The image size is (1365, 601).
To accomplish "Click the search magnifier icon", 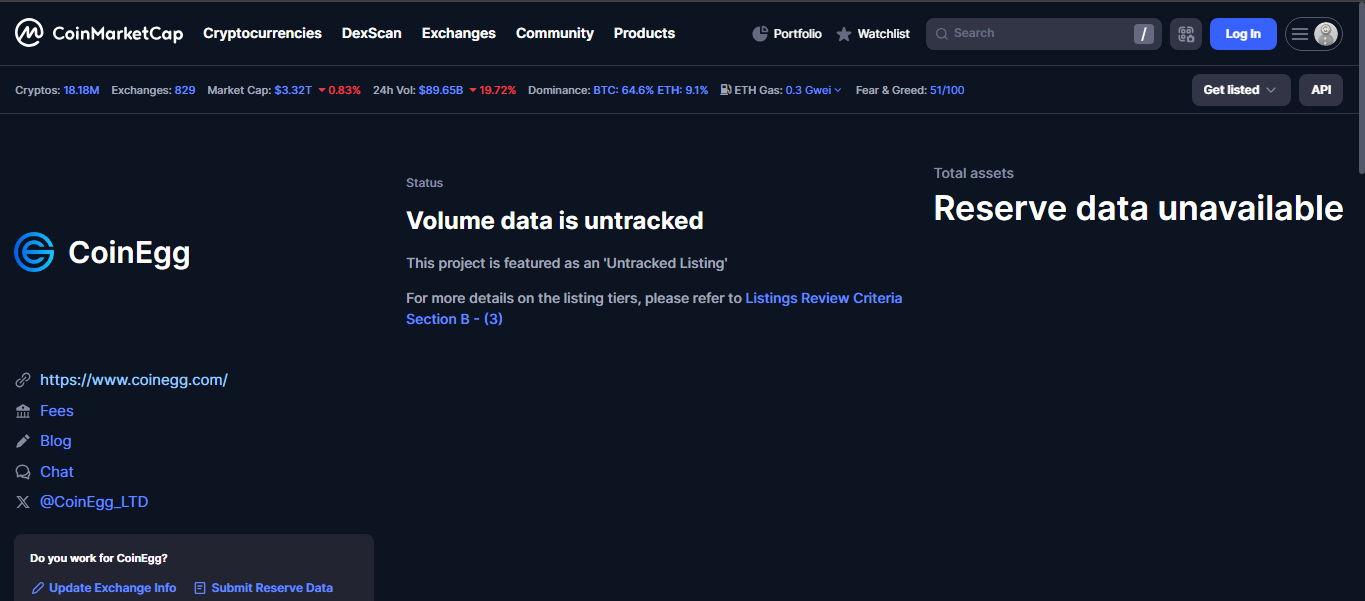I will click(941, 34).
